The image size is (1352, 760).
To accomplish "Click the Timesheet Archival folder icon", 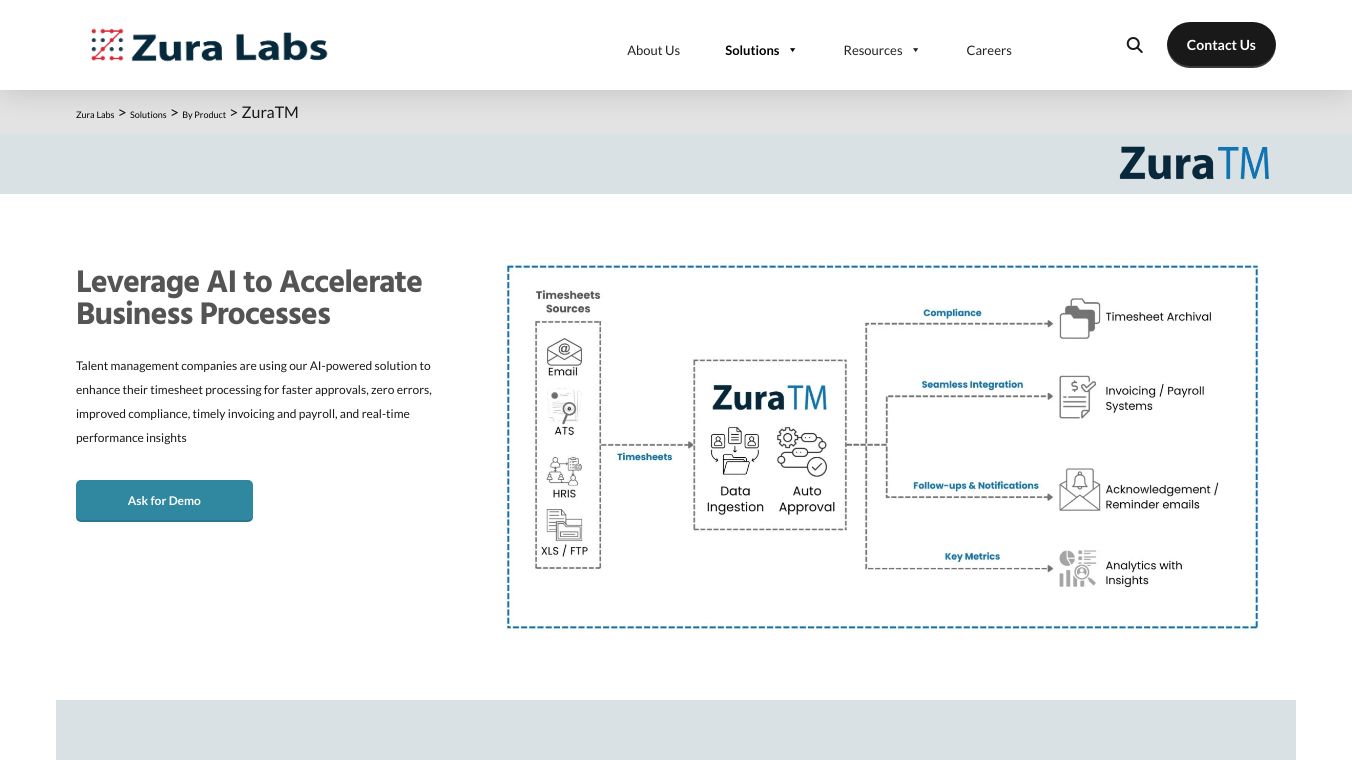I will click(1079, 318).
